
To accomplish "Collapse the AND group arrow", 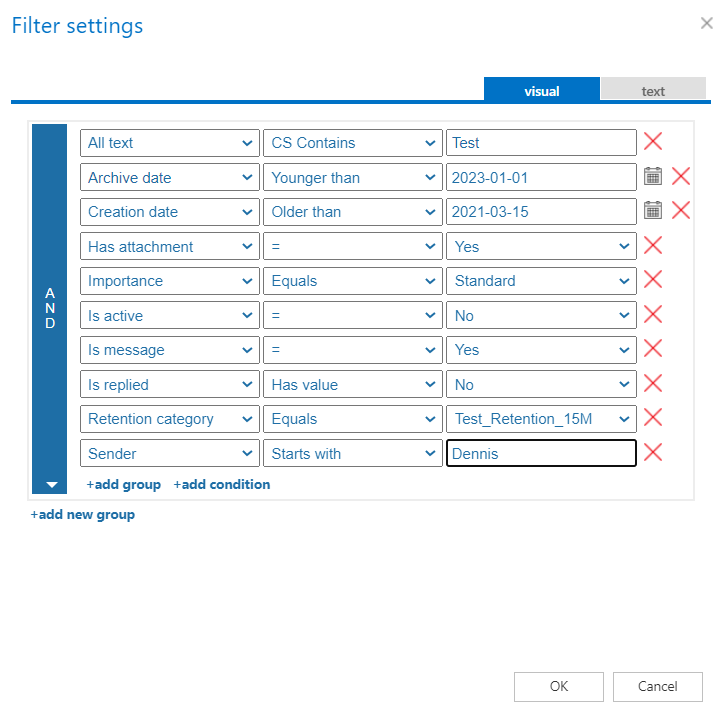I will pyautogui.click(x=50, y=484).
